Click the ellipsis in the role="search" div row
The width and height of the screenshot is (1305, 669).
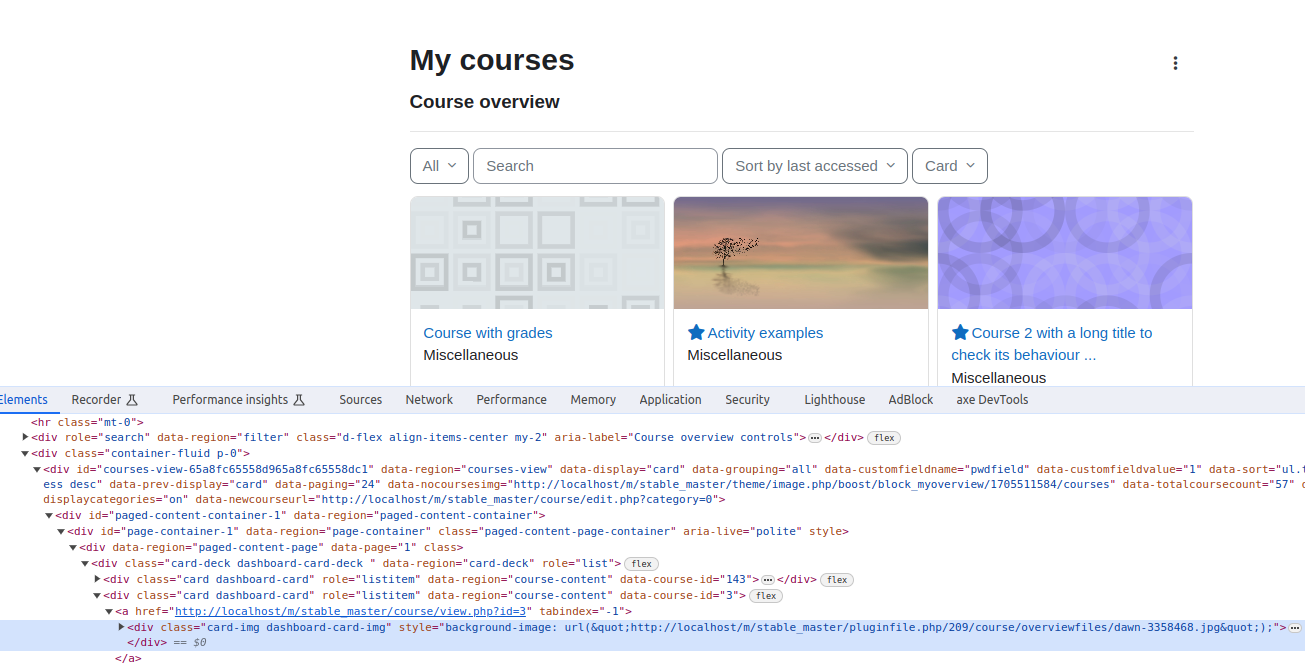[x=815, y=438]
